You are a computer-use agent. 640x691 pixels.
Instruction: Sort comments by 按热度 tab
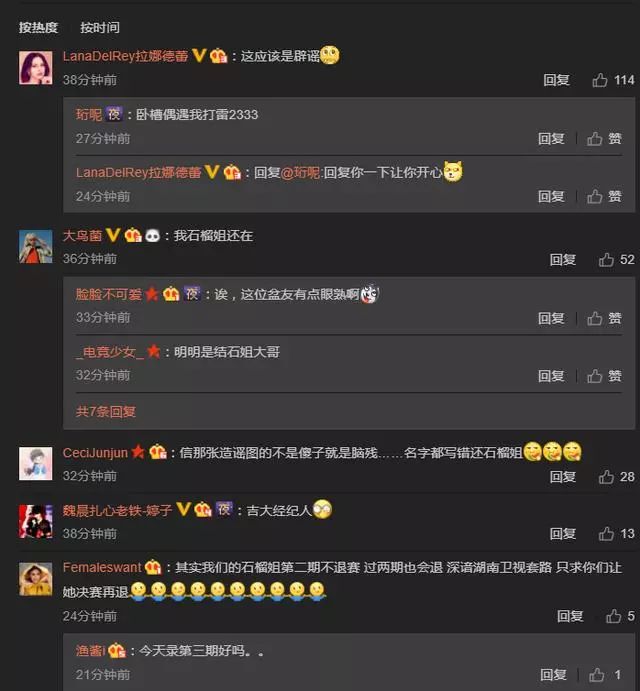tap(38, 27)
